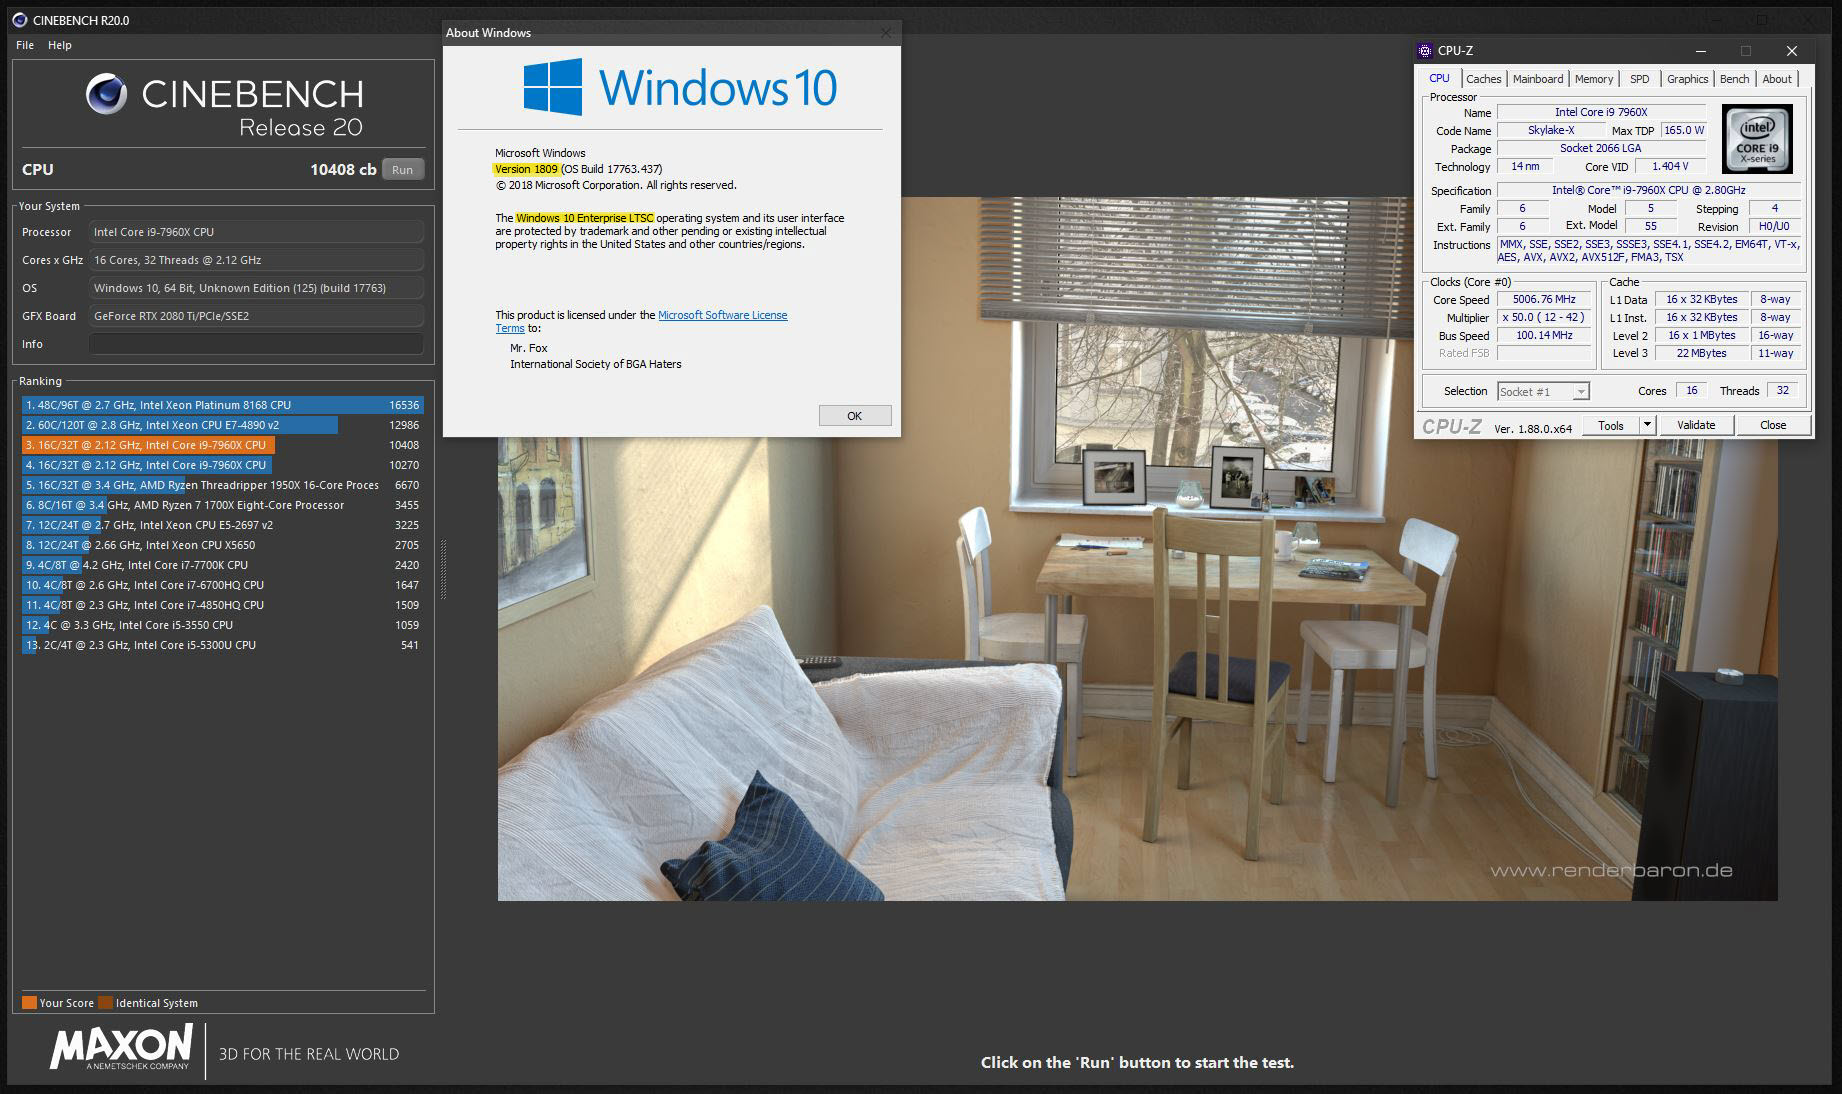Select ranking row Intel Core i7-4850HQ CPU
Screen dimensions: 1842x1094
tap(222, 605)
